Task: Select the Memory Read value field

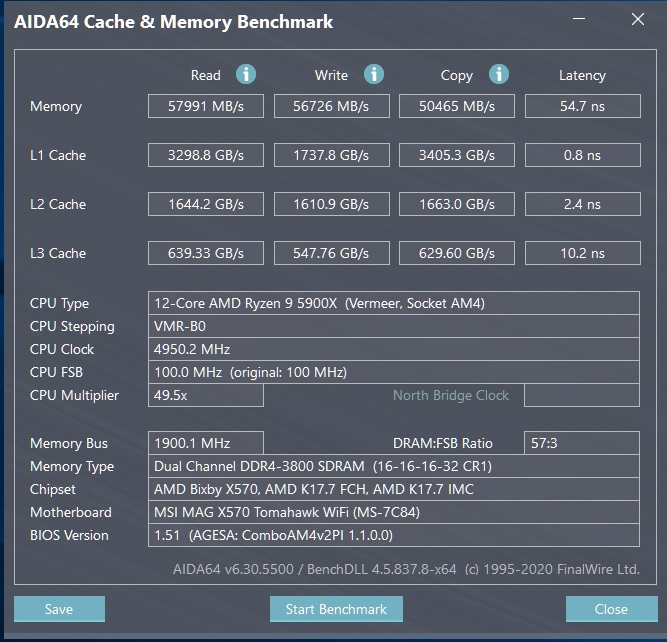Action: pyautogui.click(x=206, y=106)
